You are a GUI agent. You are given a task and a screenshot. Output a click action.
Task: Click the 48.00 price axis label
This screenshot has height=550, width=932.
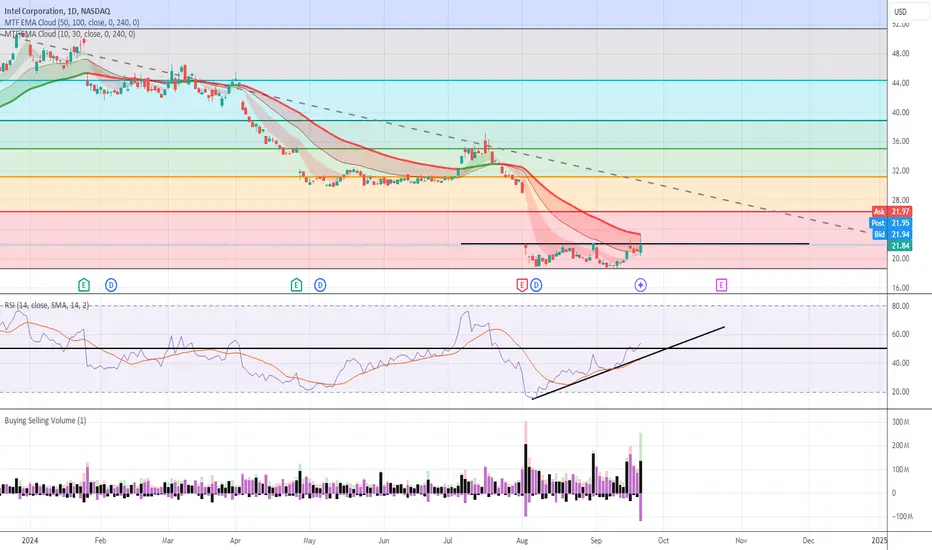tap(900, 54)
